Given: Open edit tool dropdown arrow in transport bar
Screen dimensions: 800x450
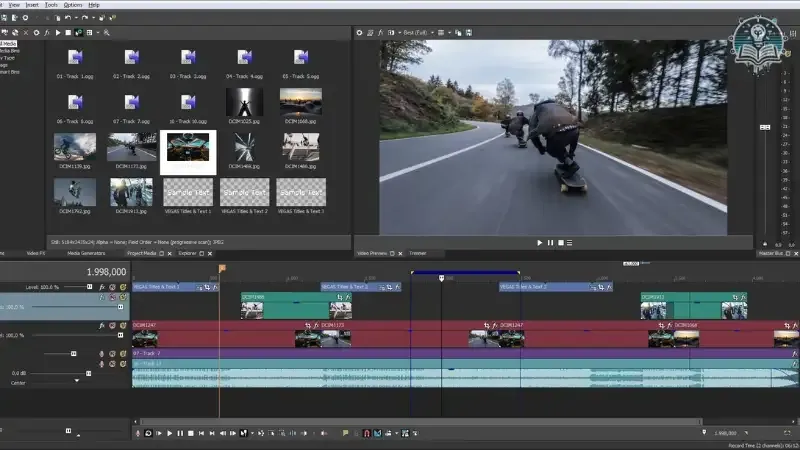Looking at the screenshot, I should tap(252, 433).
